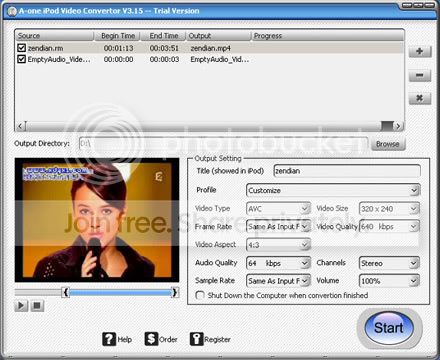Screen dimensions: 440x360
Task: Click output name zendian.mp4
Action: [x=211, y=48]
